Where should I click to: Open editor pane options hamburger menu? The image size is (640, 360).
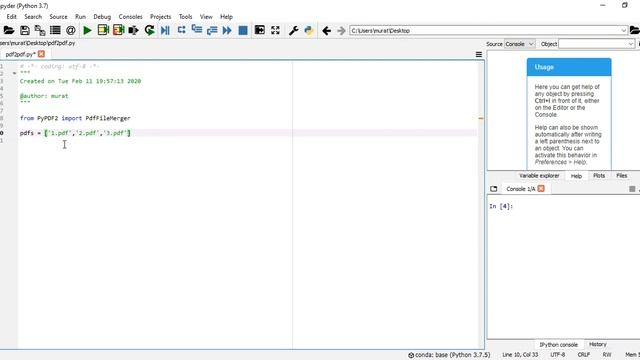pos(479,54)
